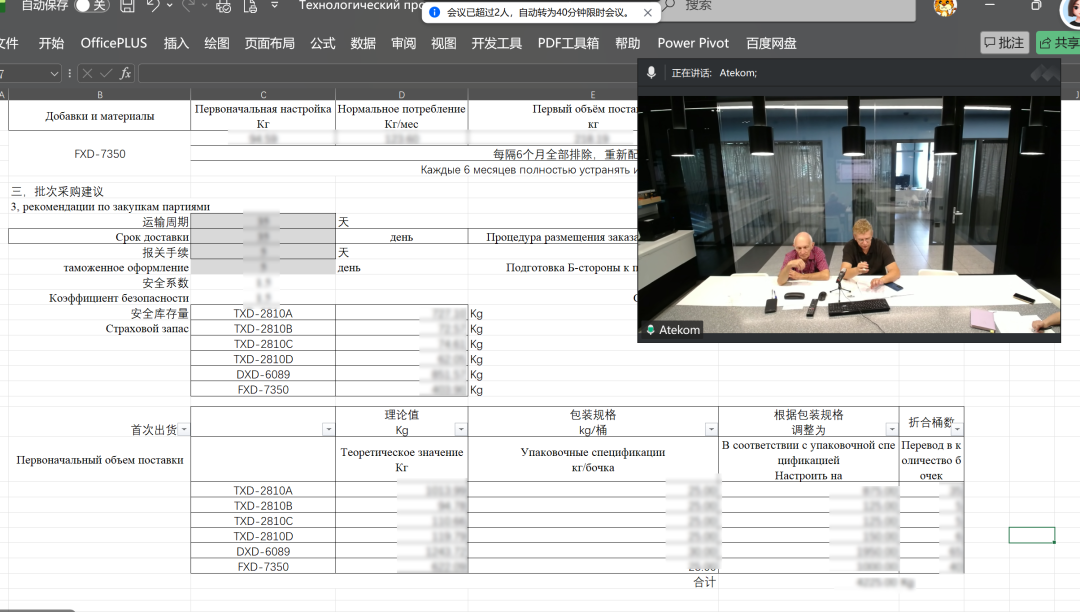Open the 百度网盘 ribbon tab
The width and height of the screenshot is (1080, 612).
pos(771,43)
